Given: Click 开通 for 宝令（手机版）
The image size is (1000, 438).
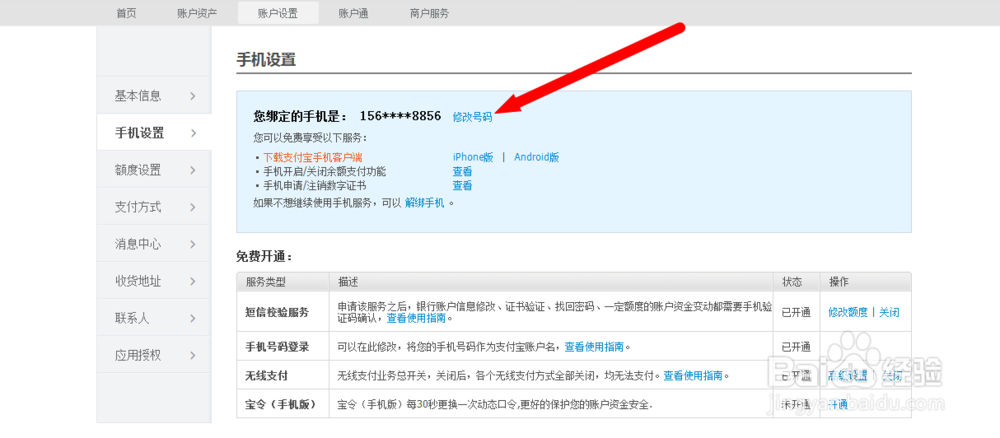Looking at the screenshot, I should point(838,404).
